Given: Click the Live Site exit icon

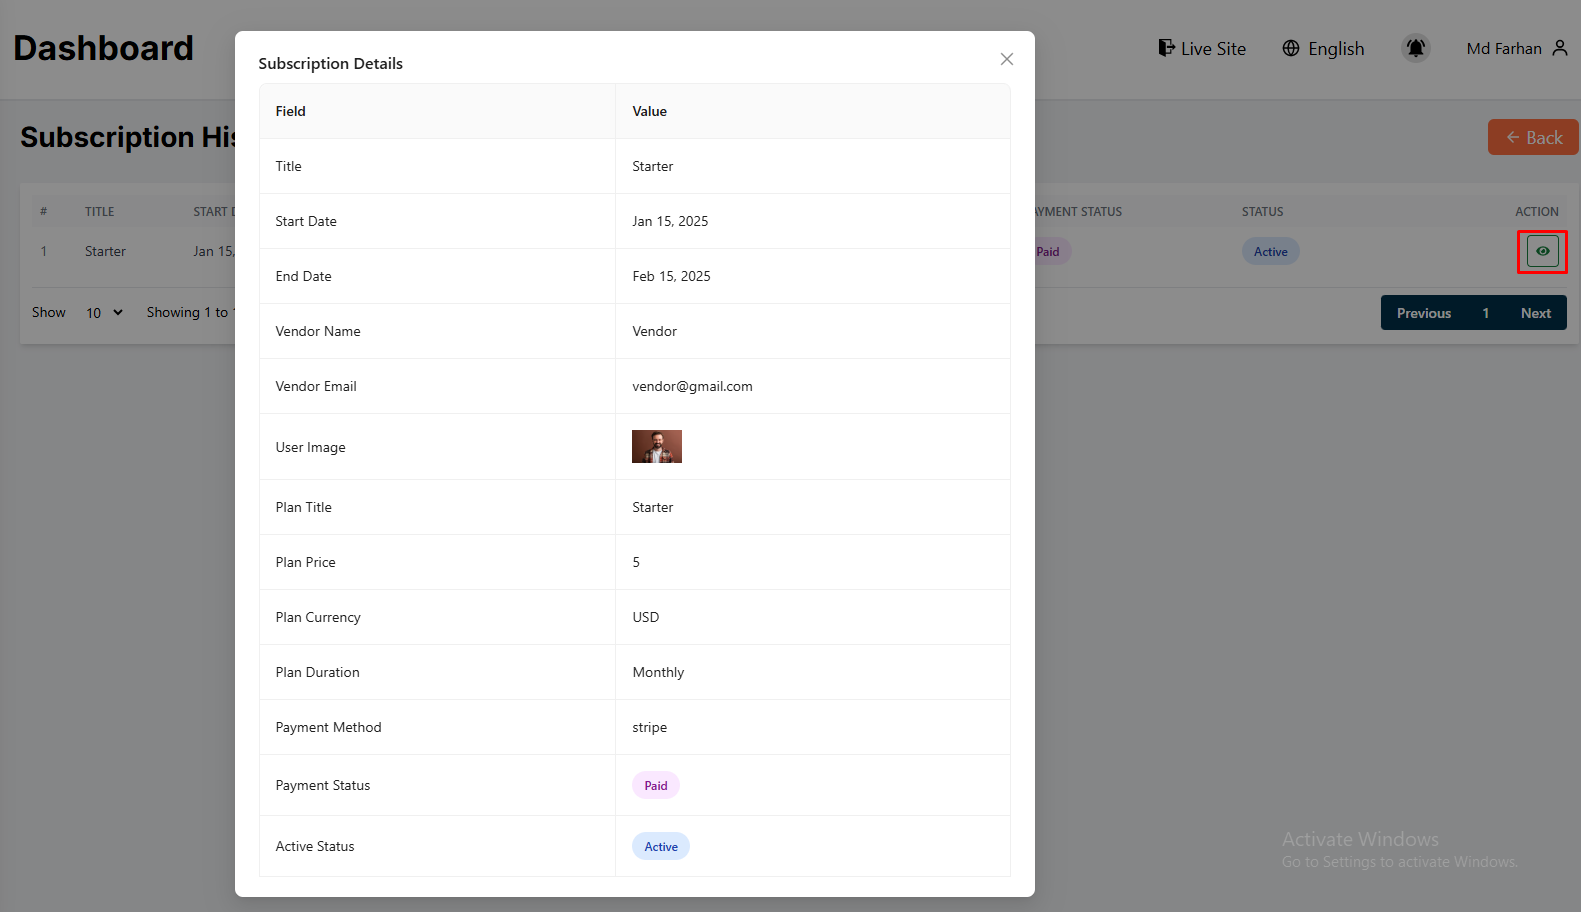Looking at the screenshot, I should (1166, 48).
